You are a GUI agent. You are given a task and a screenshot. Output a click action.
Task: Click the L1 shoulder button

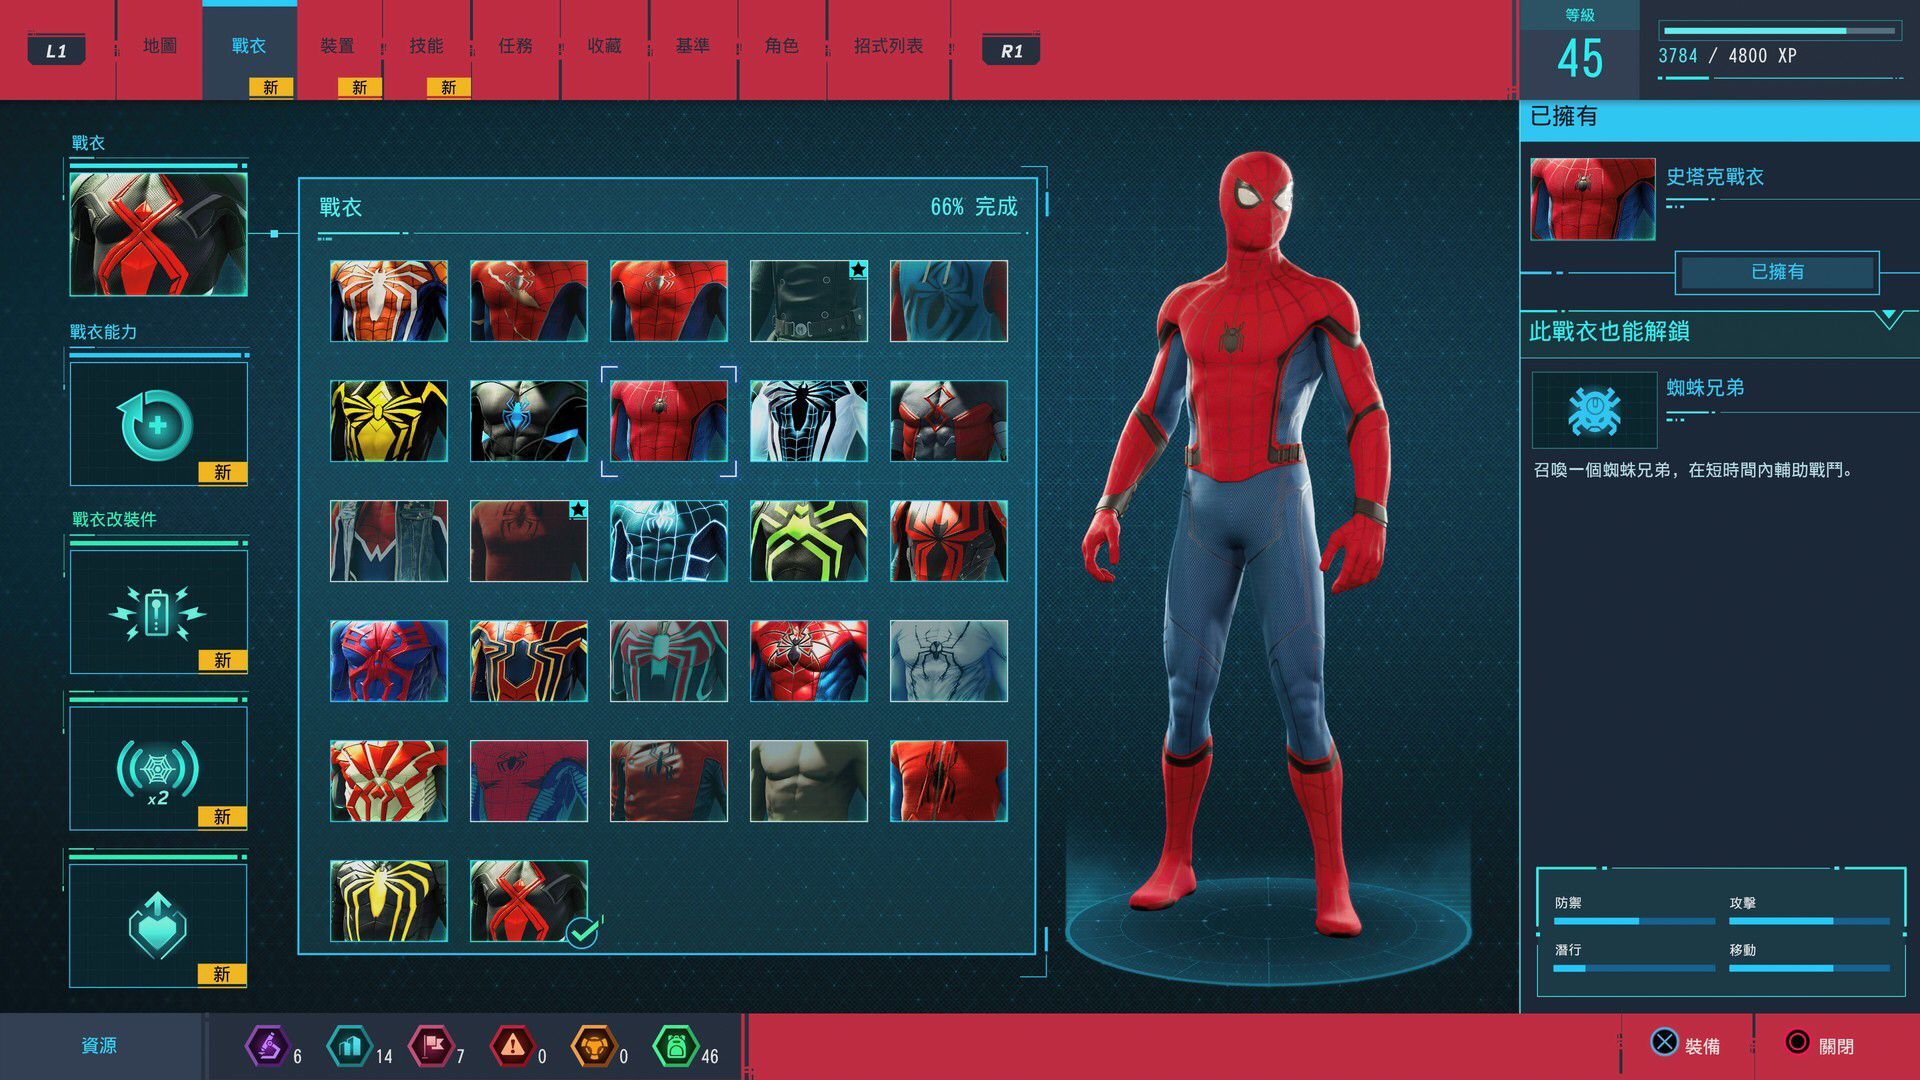56,50
